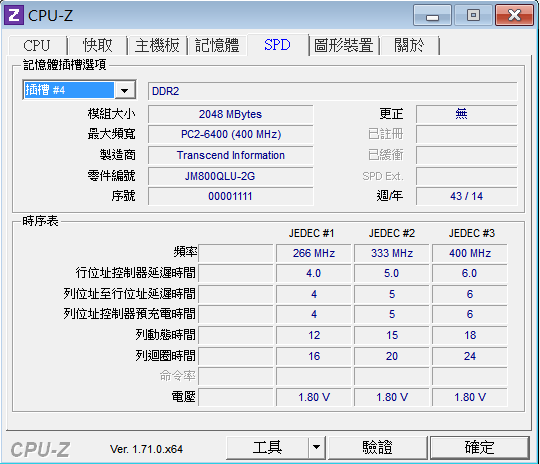Switch to the 主機板 mainboard tab

point(157,45)
